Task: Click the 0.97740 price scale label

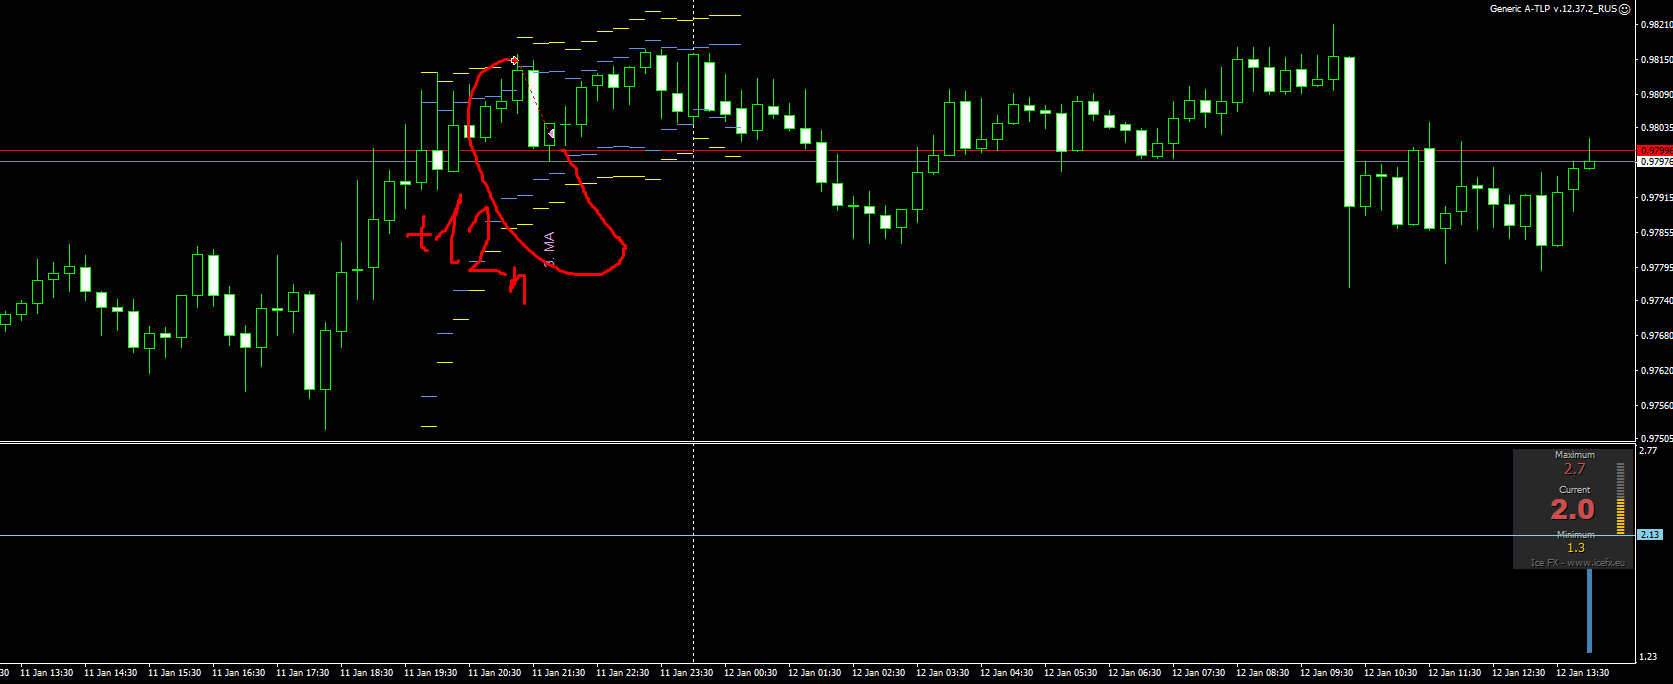Action: pos(1656,301)
